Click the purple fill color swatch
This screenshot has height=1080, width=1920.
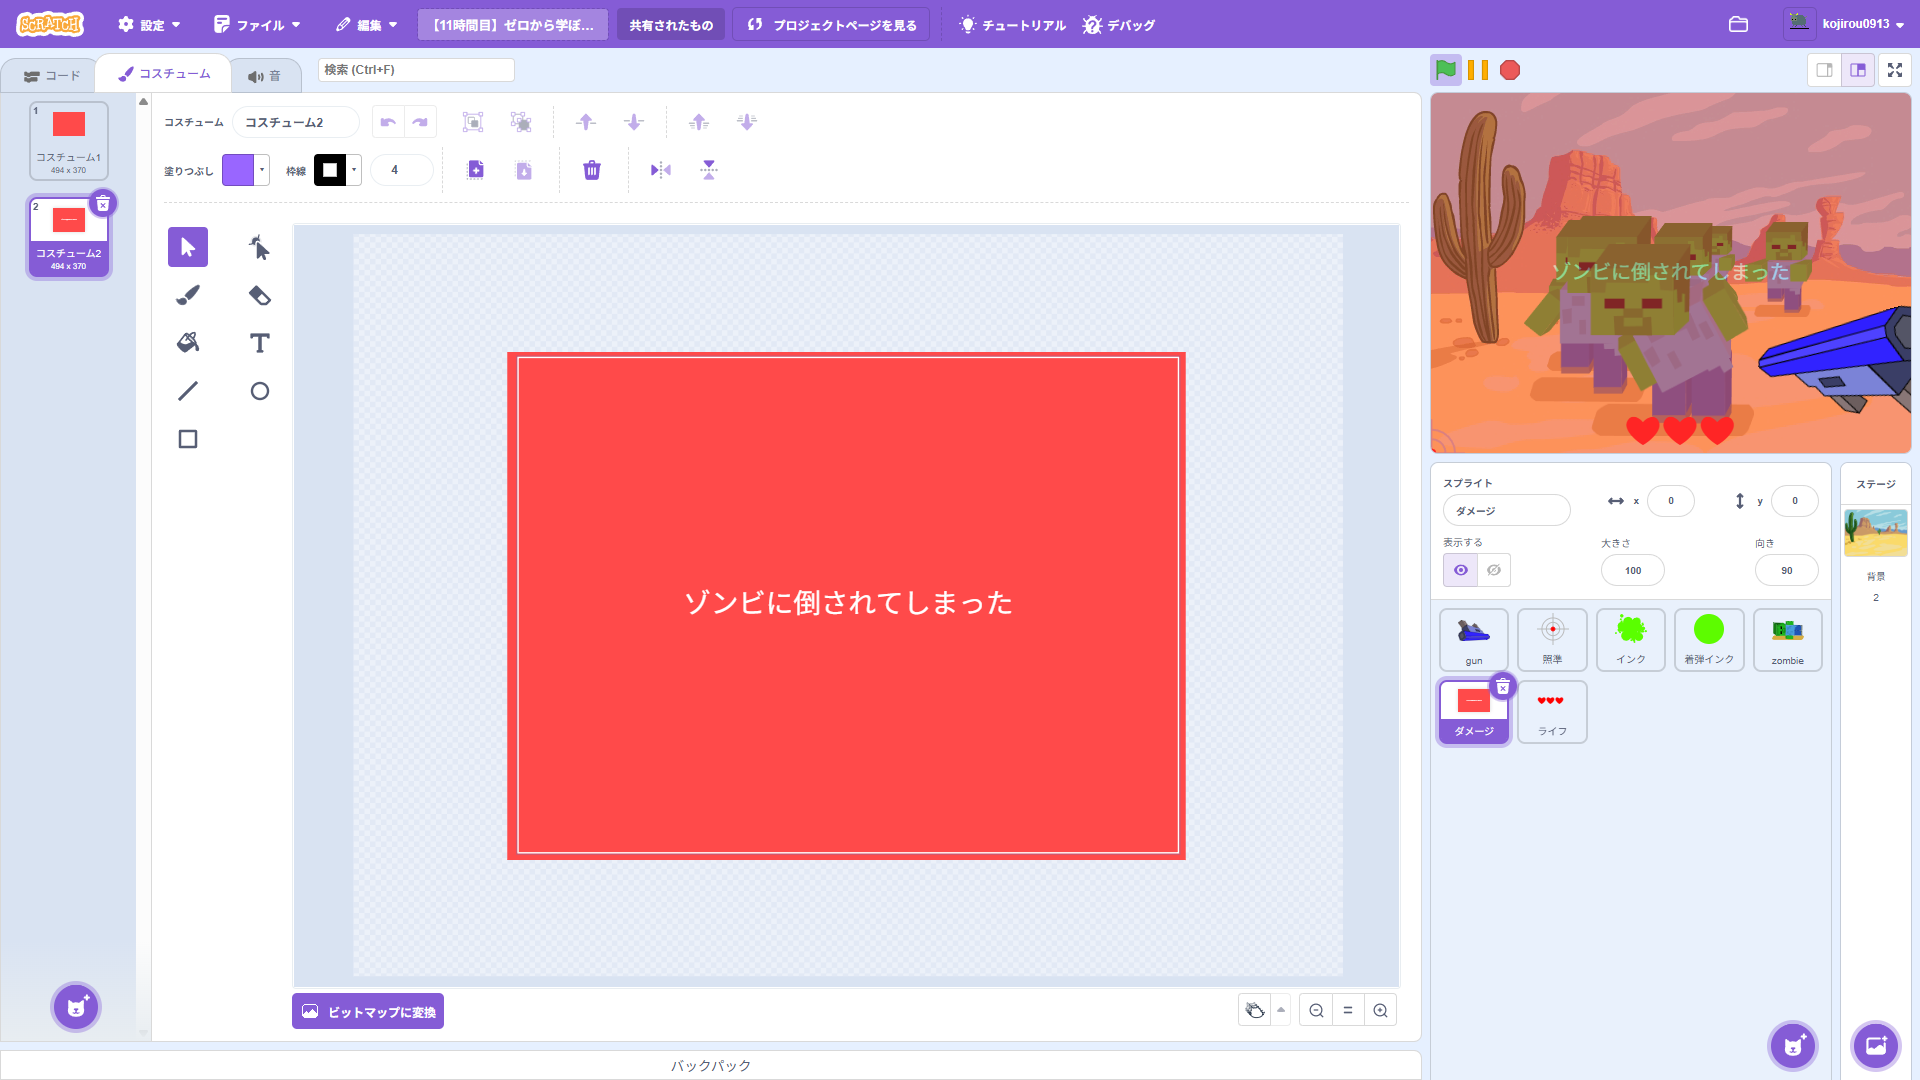[238, 170]
